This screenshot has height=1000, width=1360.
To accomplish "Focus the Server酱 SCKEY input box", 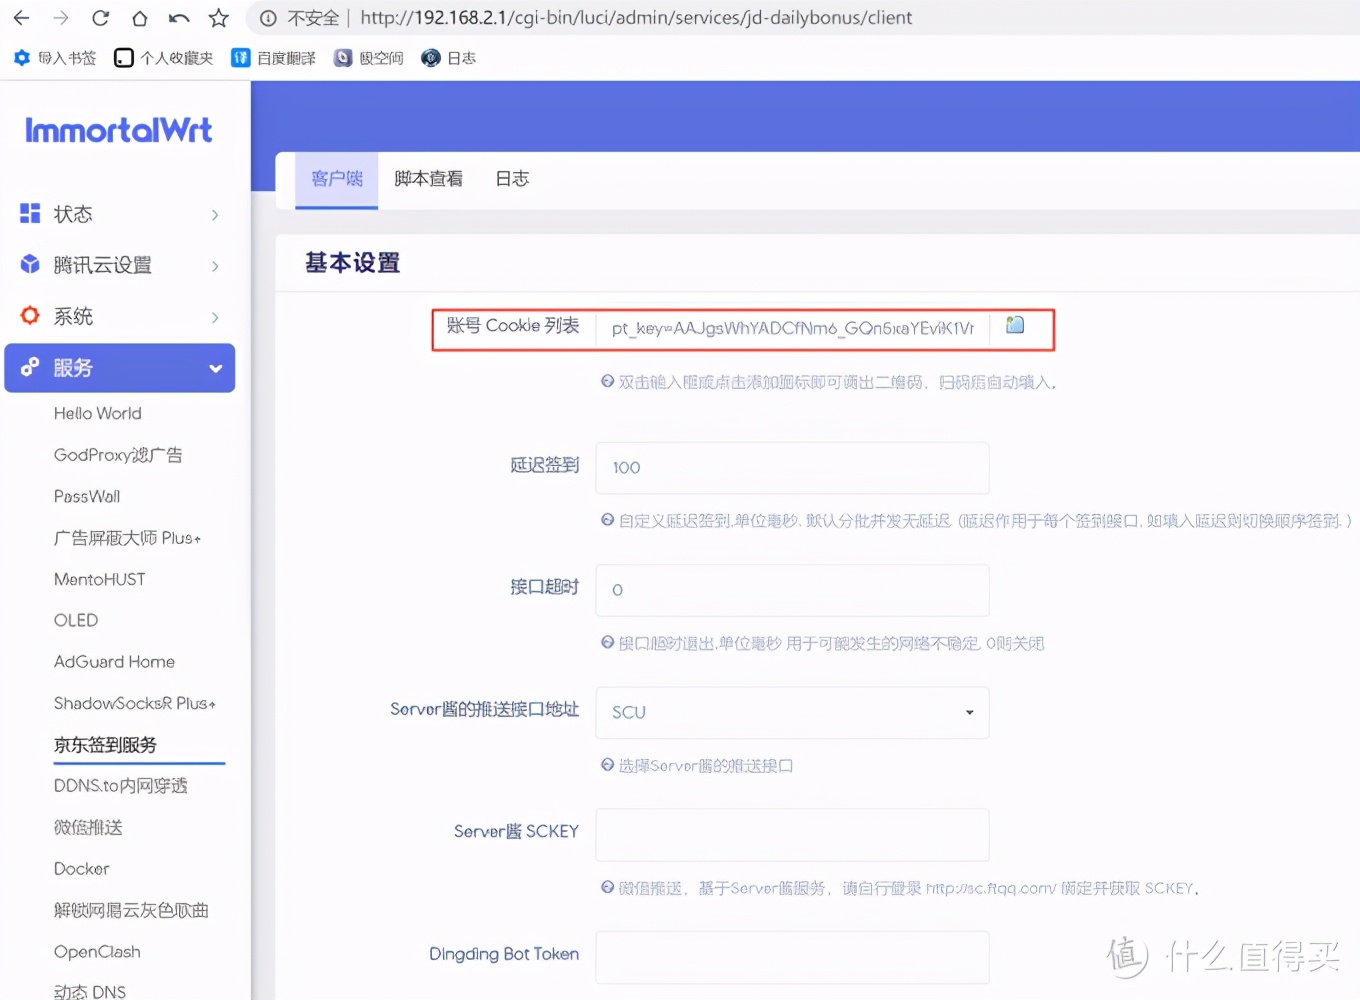I will (x=791, y=835).
